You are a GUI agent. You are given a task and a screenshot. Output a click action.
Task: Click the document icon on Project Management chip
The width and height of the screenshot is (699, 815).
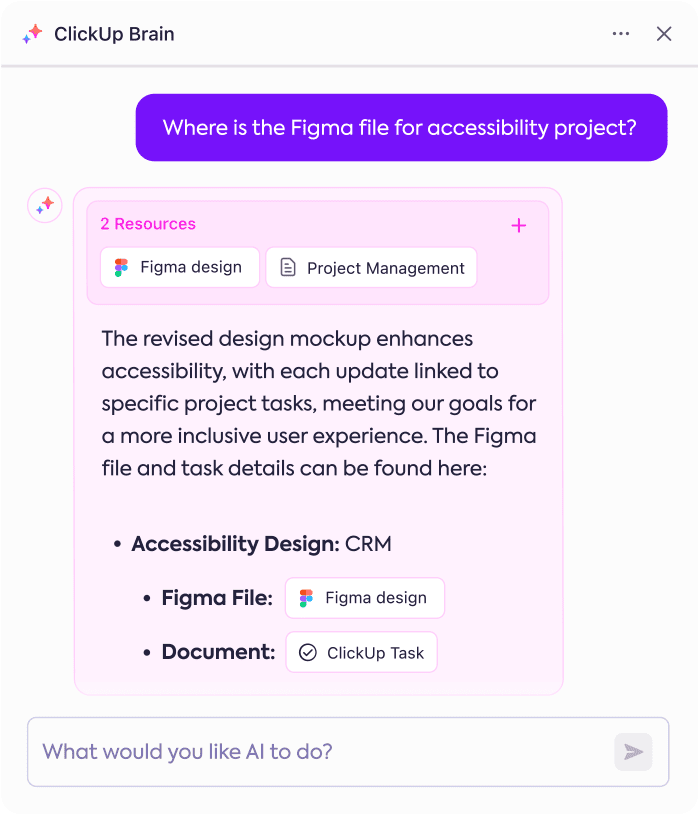tap(288, 268)
